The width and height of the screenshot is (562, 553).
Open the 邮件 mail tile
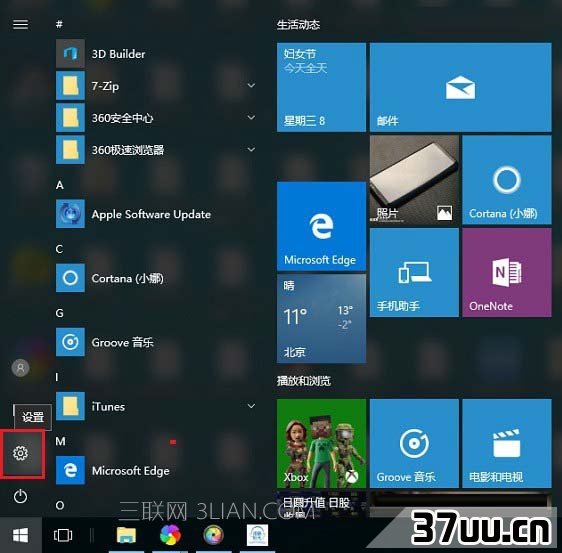[461, 87]
